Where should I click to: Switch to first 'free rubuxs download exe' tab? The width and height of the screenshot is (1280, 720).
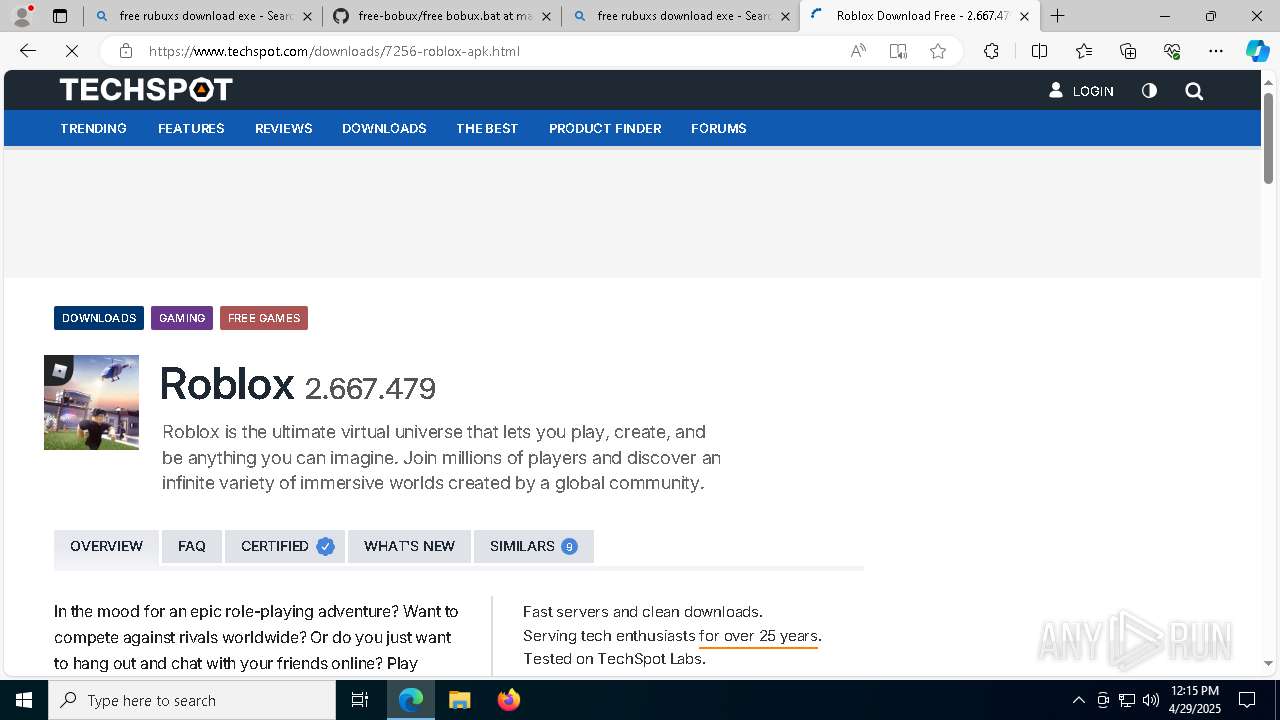coord(204,16)
